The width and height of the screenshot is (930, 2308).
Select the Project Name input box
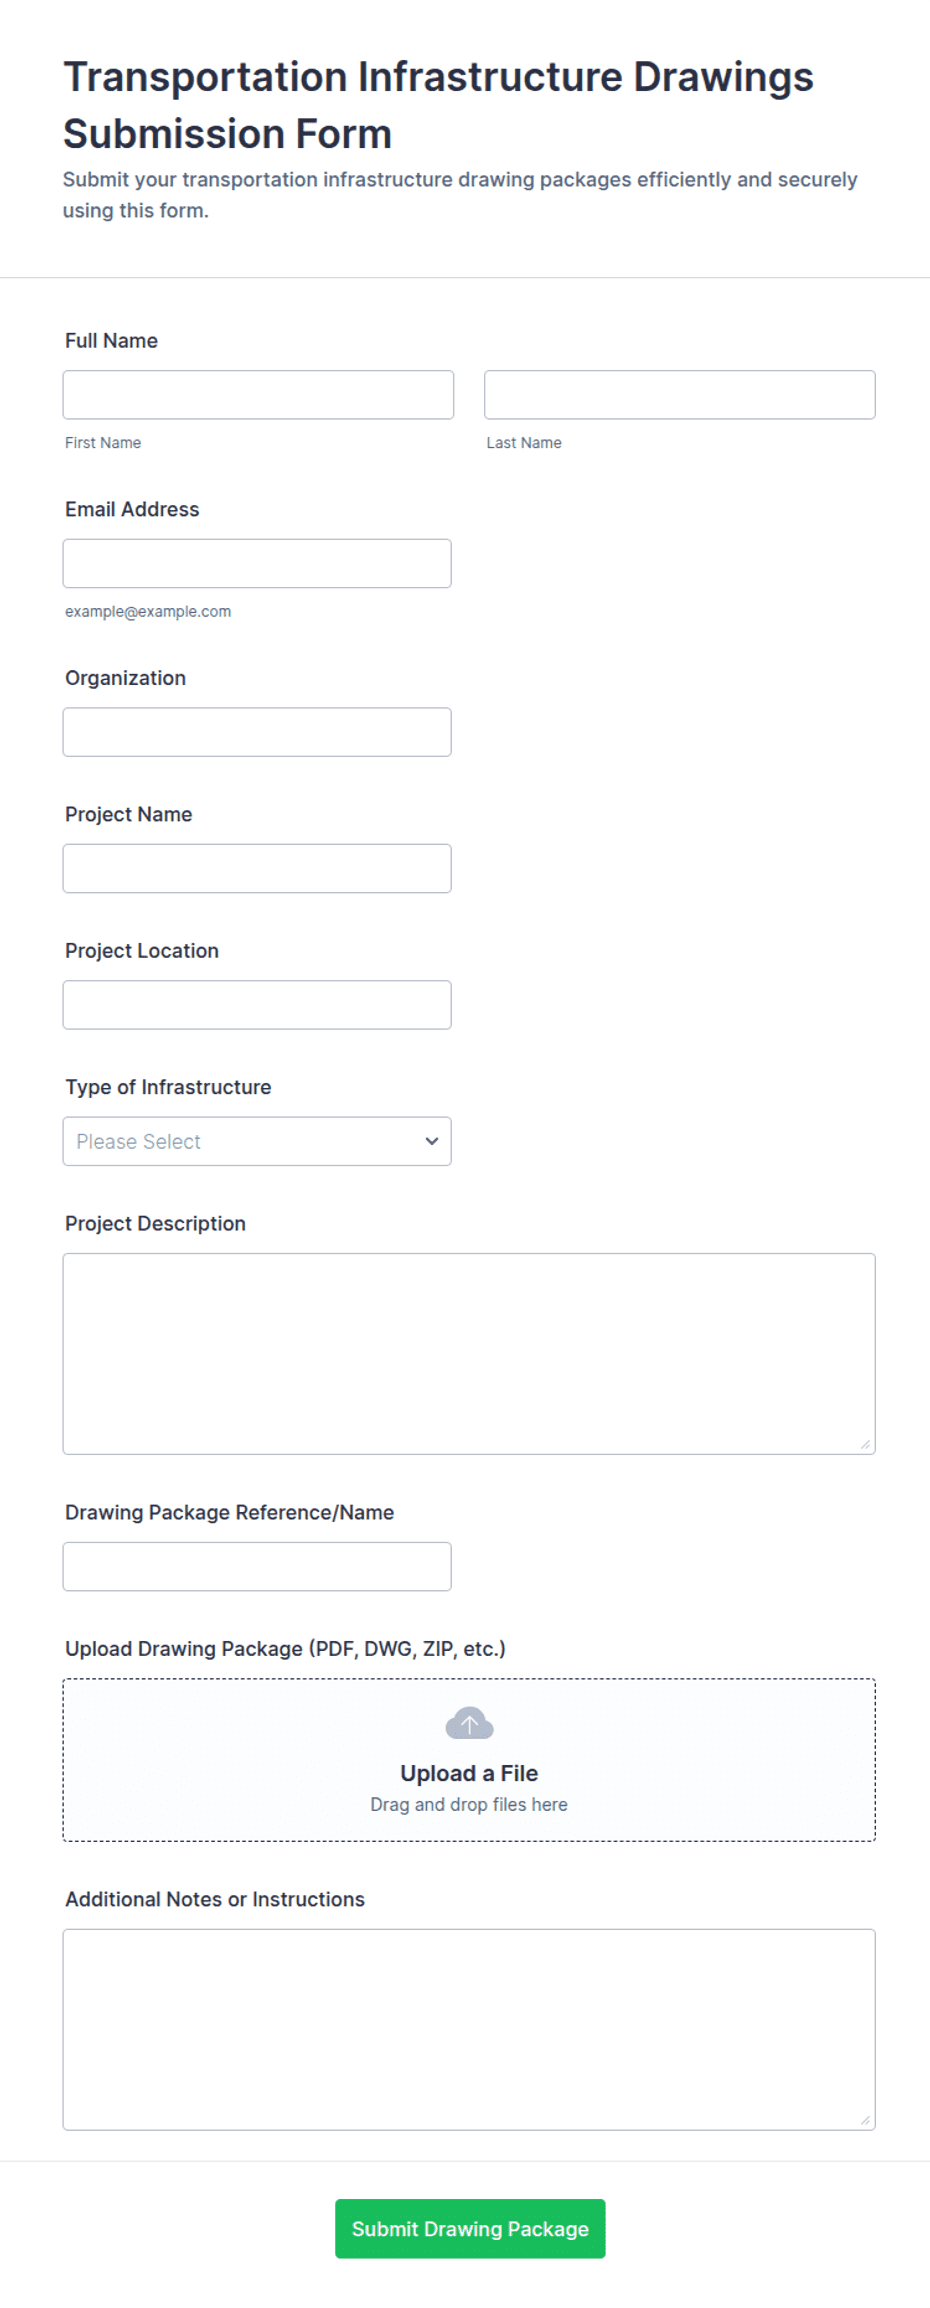pos(257,868)
